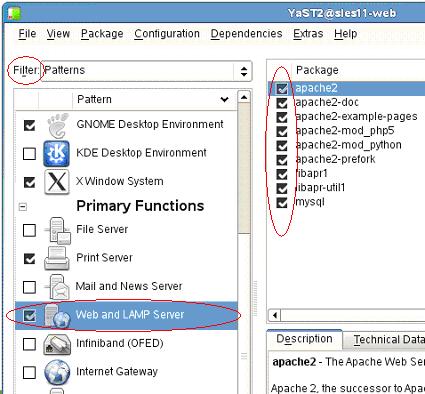Click the pattern list vertical scrollbar thumb
This screenshot has width=425, height=394.
click(244, 168)
